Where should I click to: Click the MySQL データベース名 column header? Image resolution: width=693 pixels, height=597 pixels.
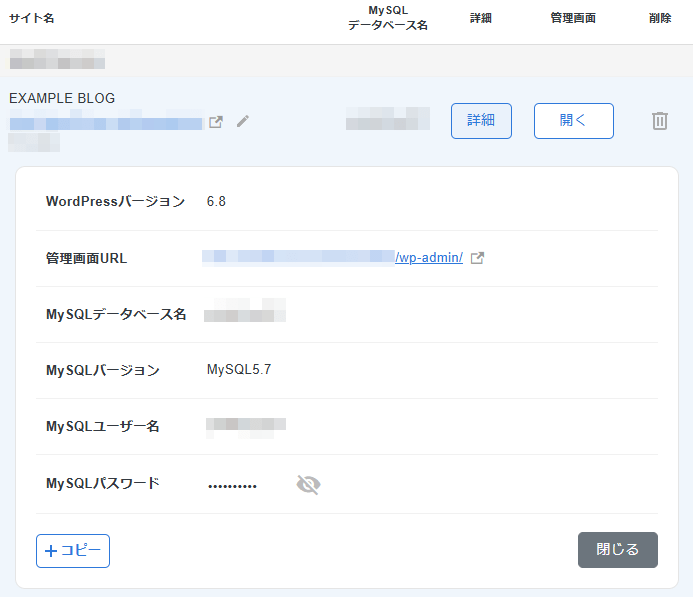pyautogui.click(x=387, y=18)
